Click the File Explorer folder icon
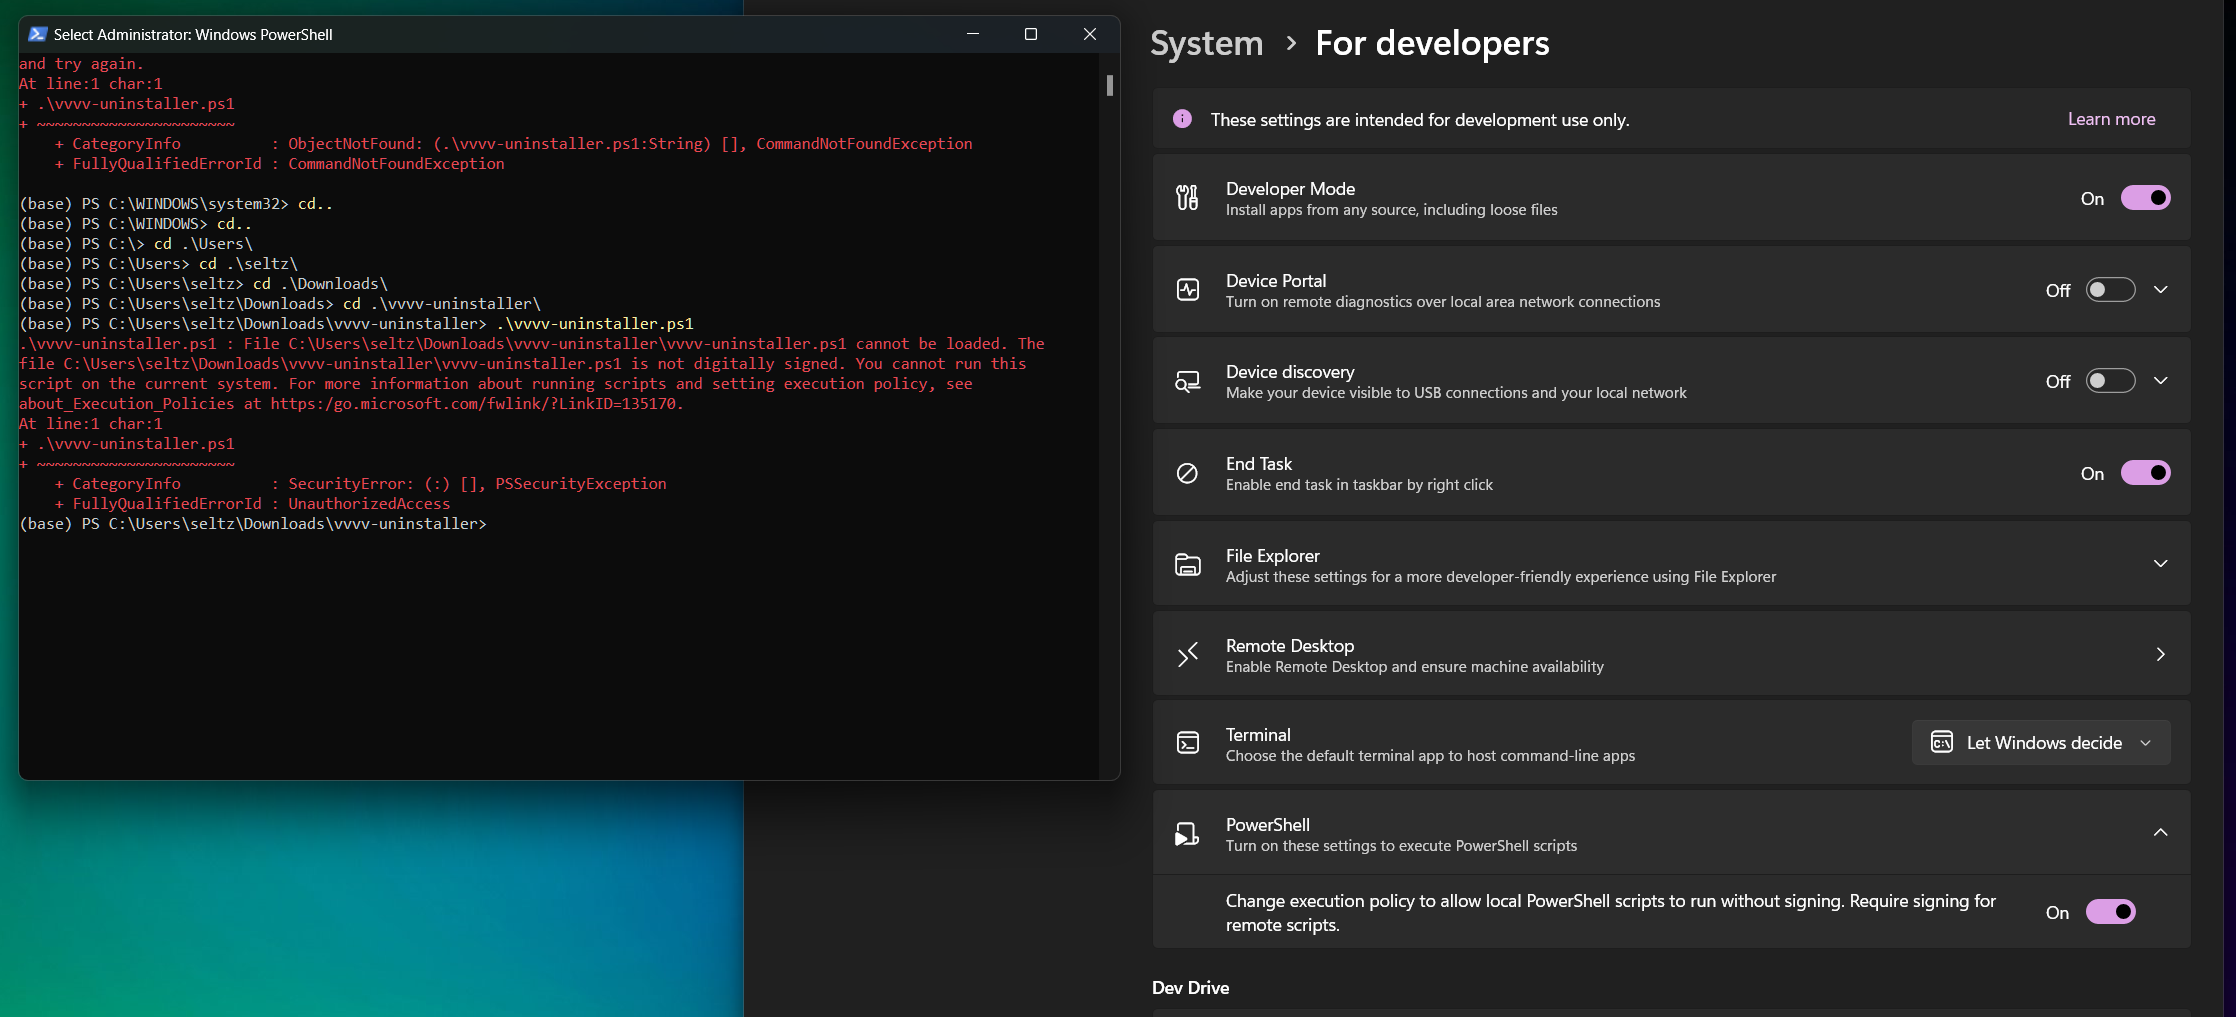This screenshot has height=1017, width=2236. (x=1187, y=564)
